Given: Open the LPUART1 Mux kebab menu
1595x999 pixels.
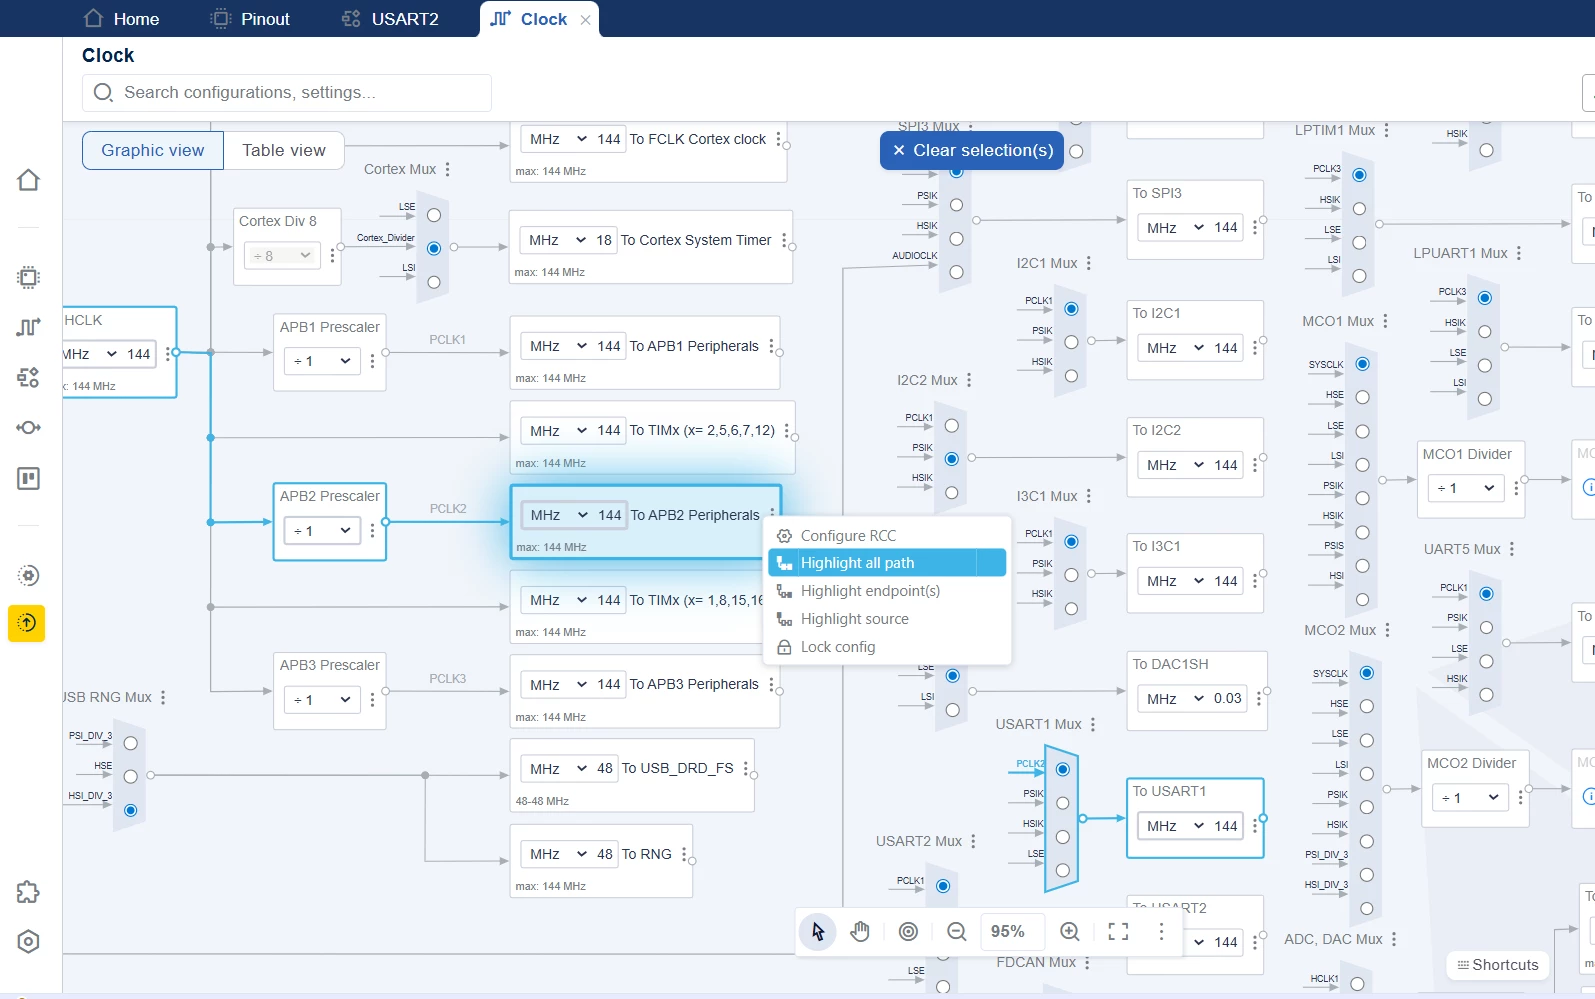Looking at the screenshot, I should 1518,253.
